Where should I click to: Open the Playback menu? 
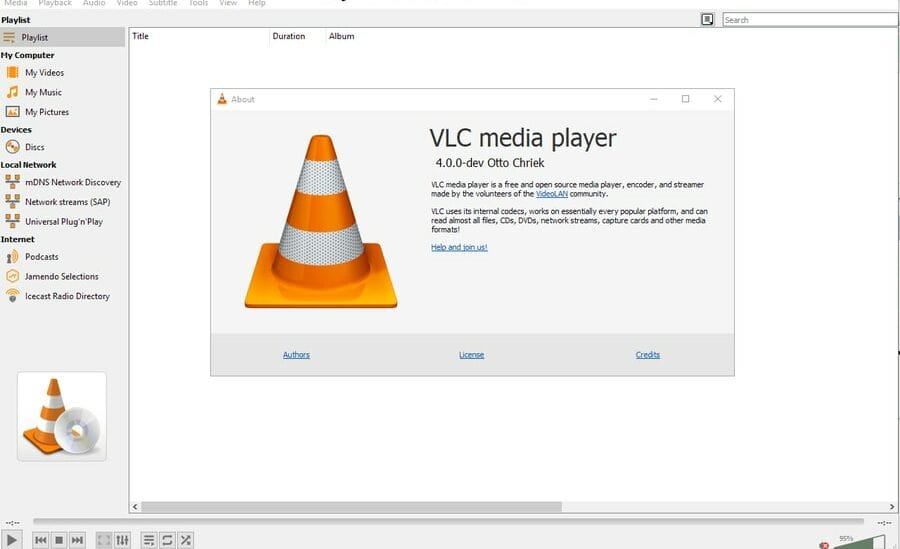tap(55, 3)
